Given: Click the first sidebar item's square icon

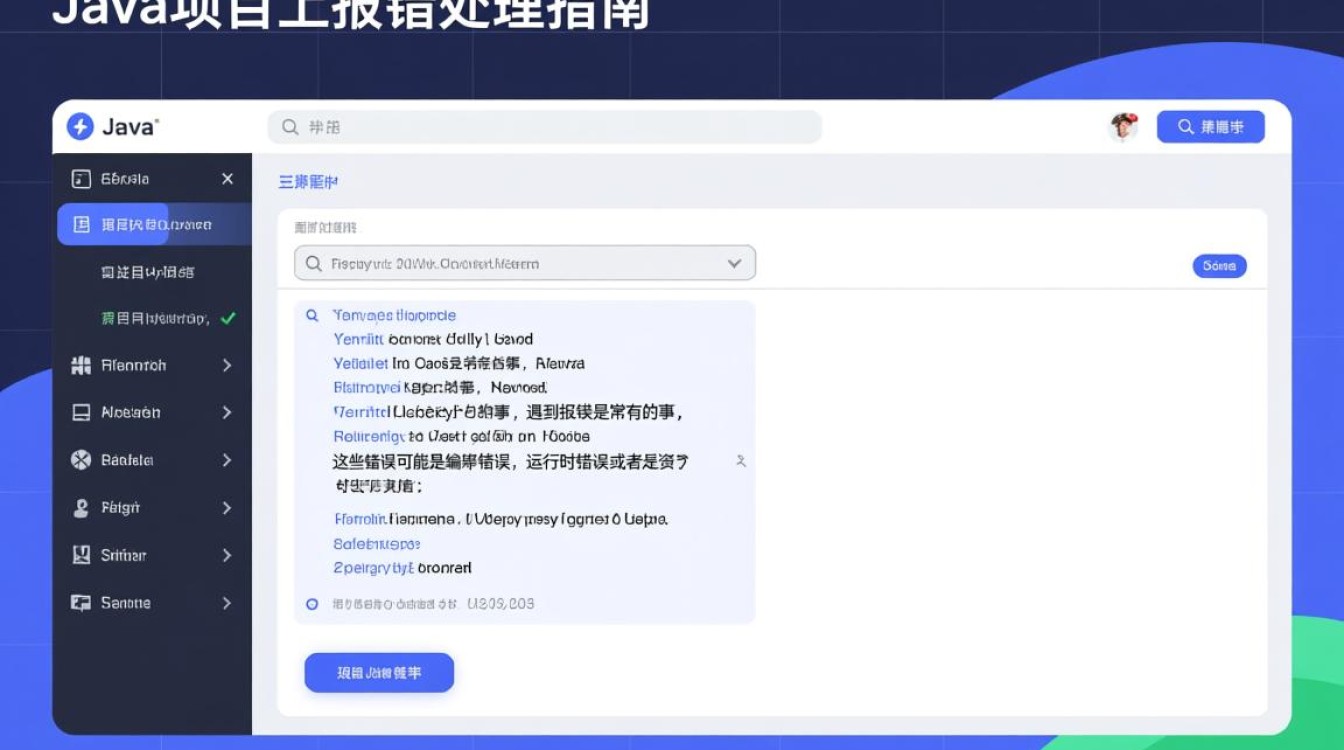Looking at the screenshot, I should (x=81, y=179).
